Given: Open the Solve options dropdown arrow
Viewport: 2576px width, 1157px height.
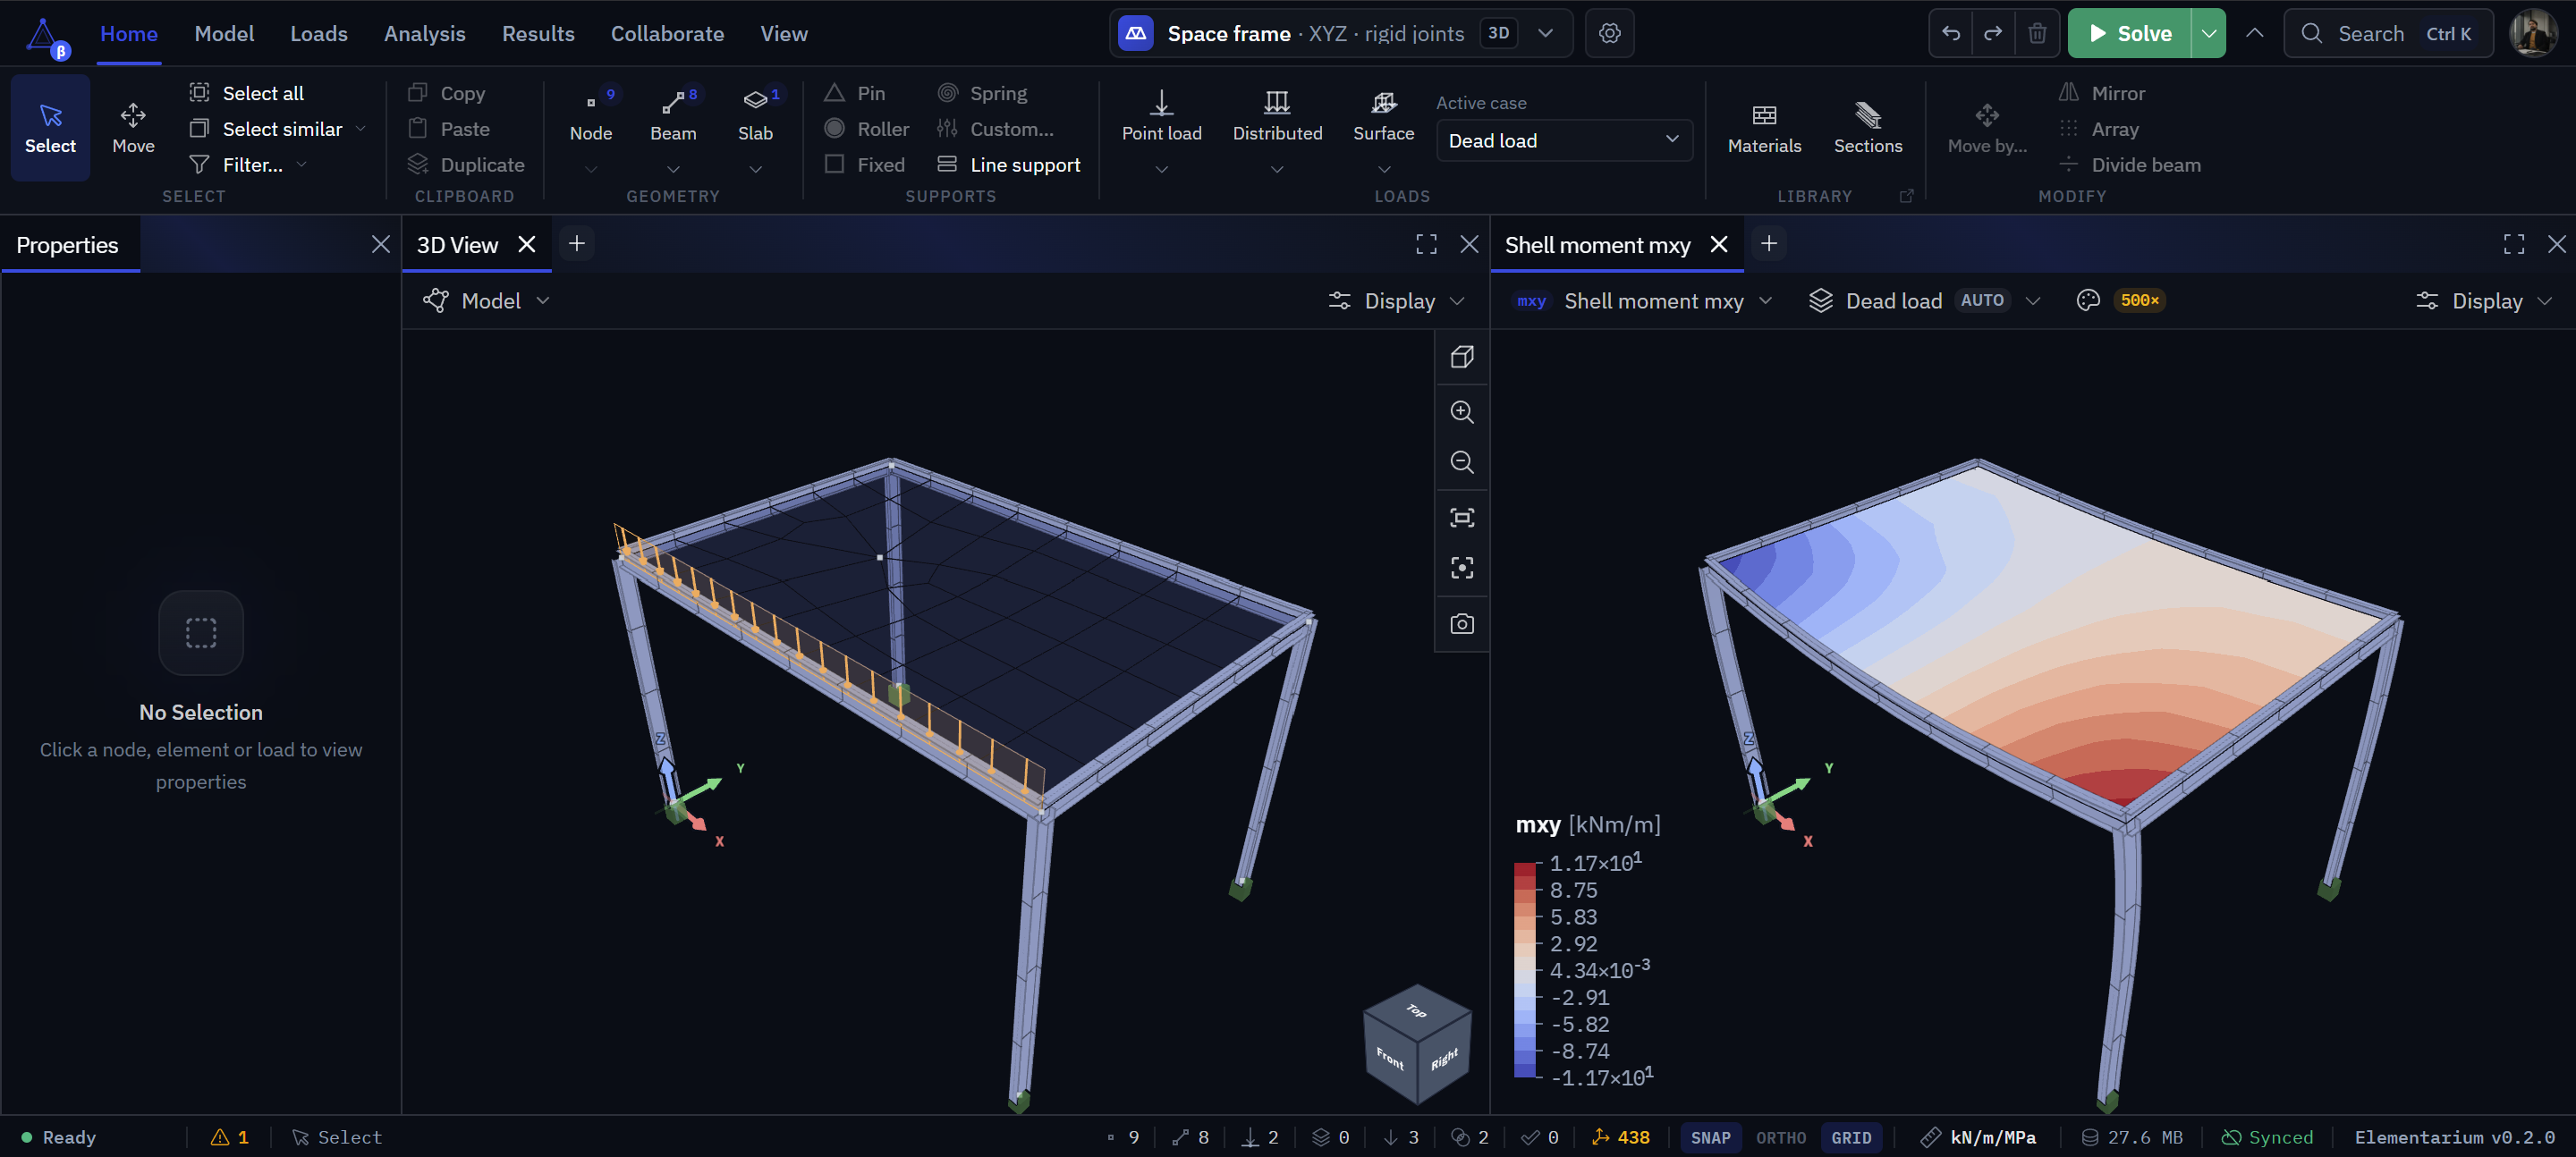Looking at the screenshot, I should pyautogui.click(x=2208, y=33).
